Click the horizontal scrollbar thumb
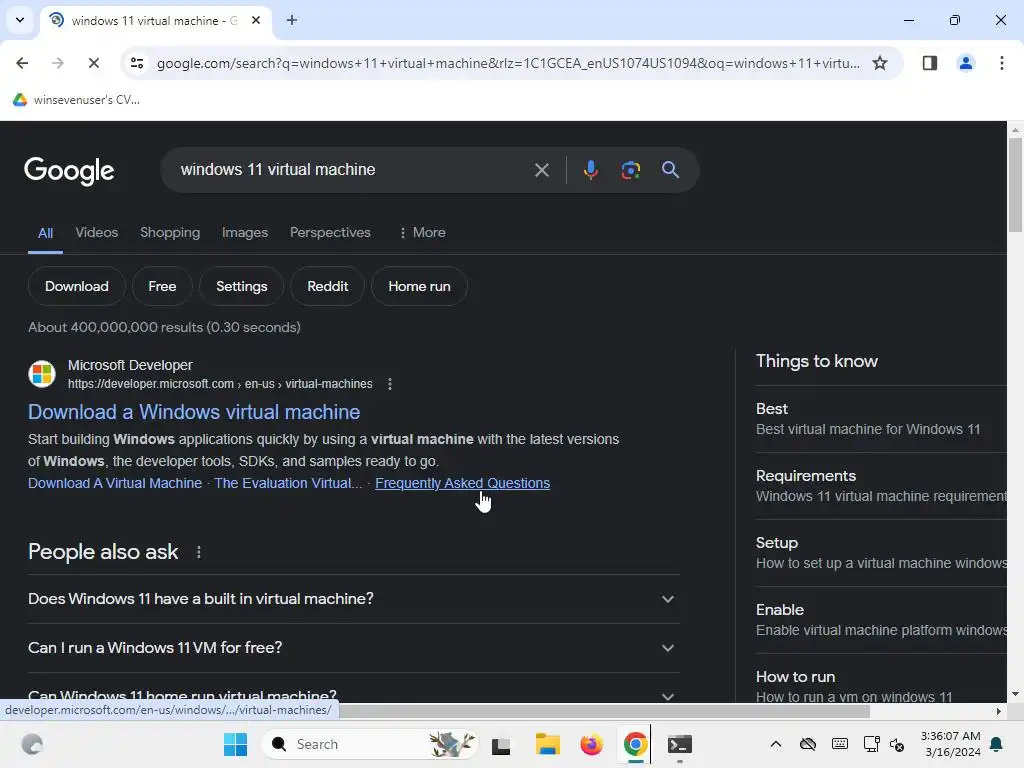Screen dimensions: 1024x768 pyautogui.click(x=604, y=711)
